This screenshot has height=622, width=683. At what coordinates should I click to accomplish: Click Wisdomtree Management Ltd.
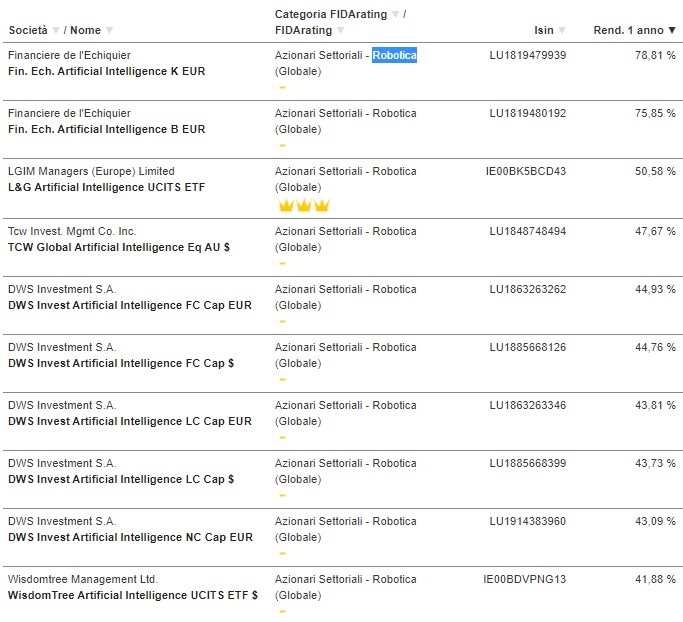pos(83,579)
